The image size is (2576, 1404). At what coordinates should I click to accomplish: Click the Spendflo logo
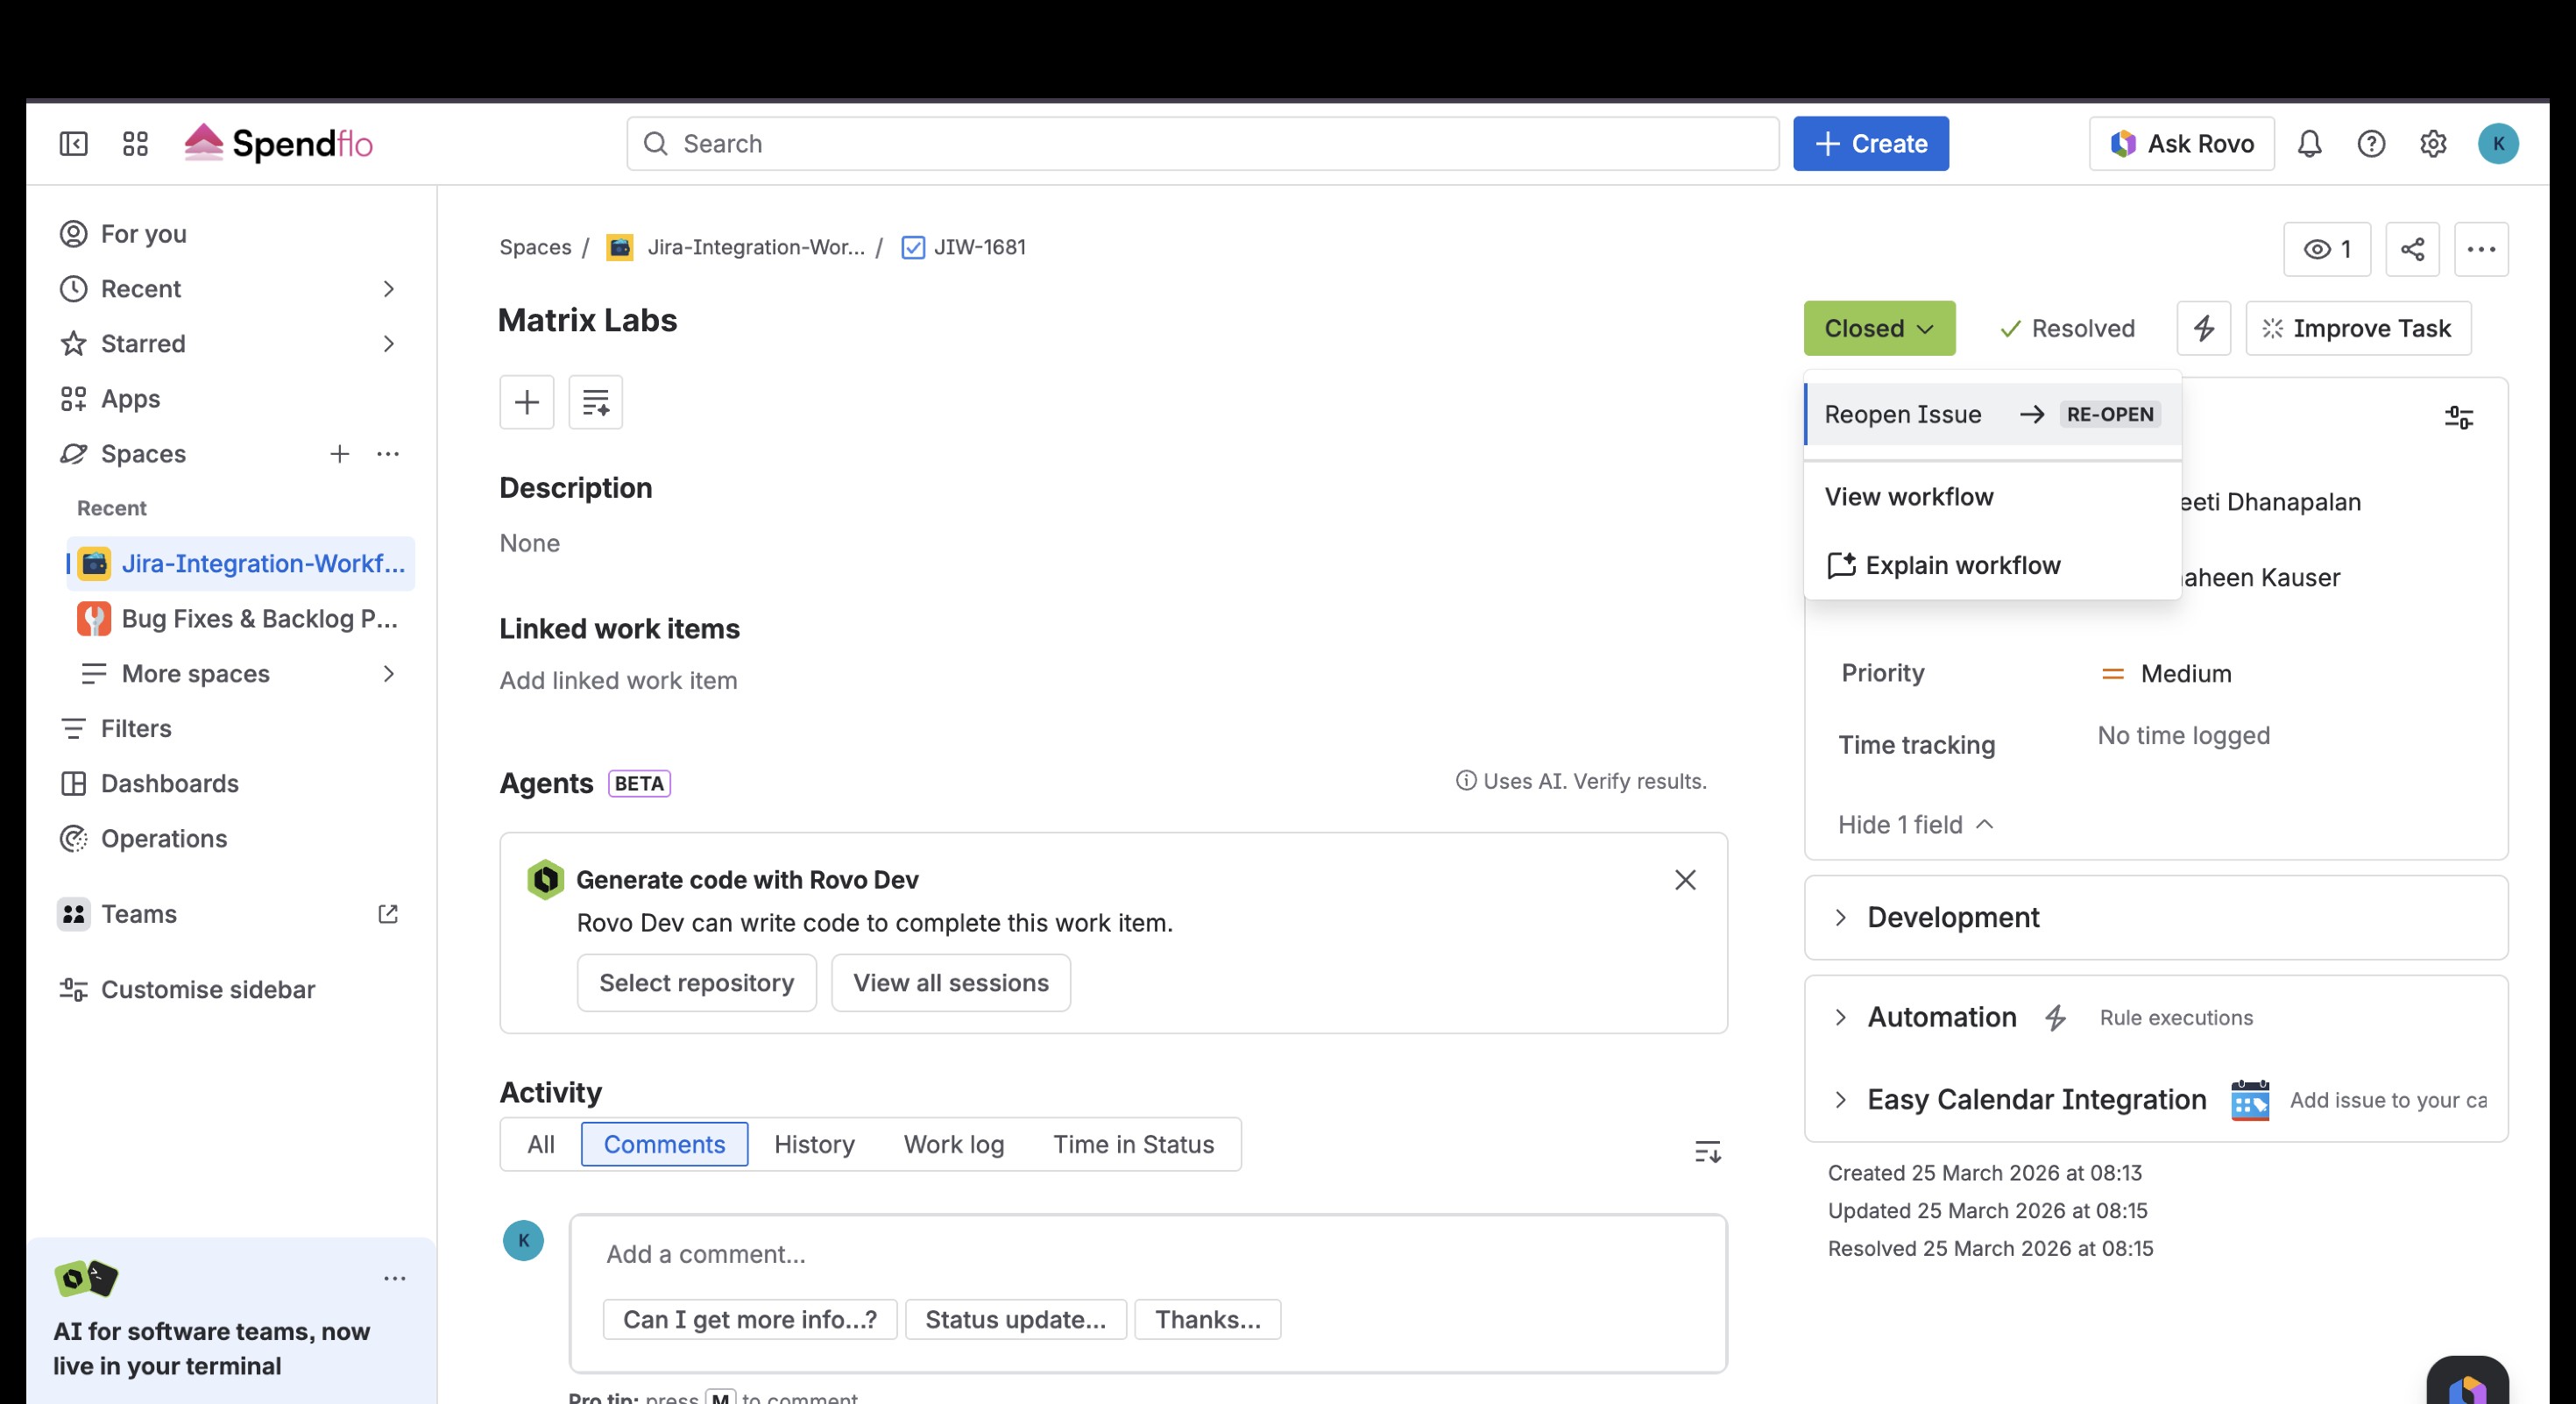click(x=279, y=144)
